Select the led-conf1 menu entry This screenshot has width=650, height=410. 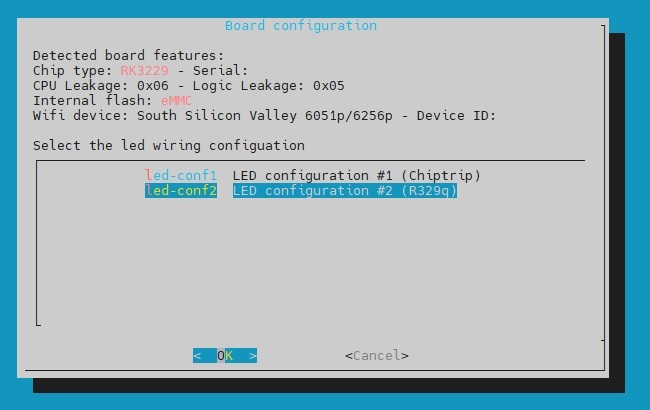181,175
